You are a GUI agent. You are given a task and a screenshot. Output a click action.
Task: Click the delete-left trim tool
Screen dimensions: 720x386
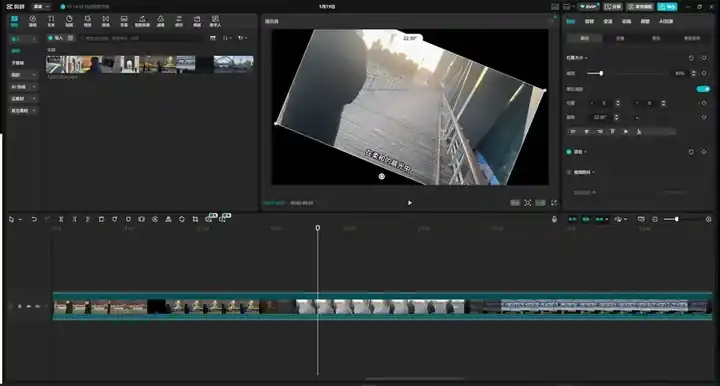74,219
